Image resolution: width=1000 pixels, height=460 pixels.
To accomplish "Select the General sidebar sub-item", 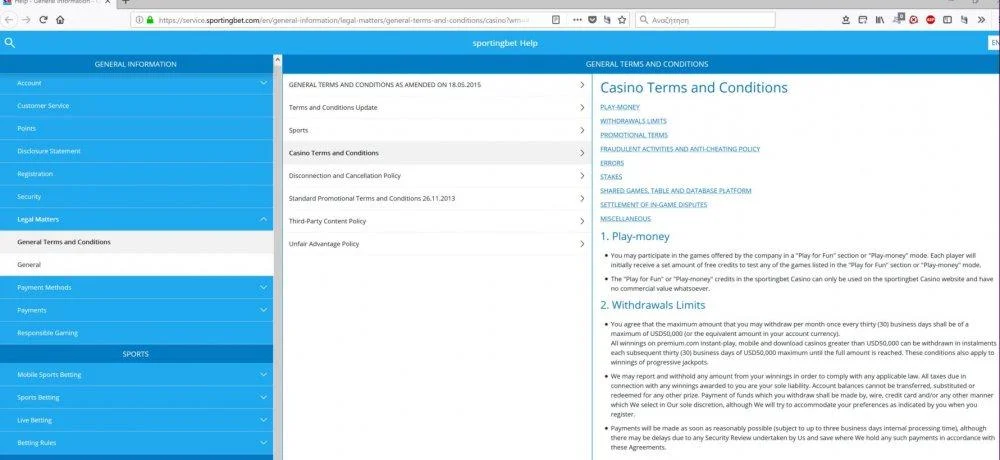I will tap(136, 264).
